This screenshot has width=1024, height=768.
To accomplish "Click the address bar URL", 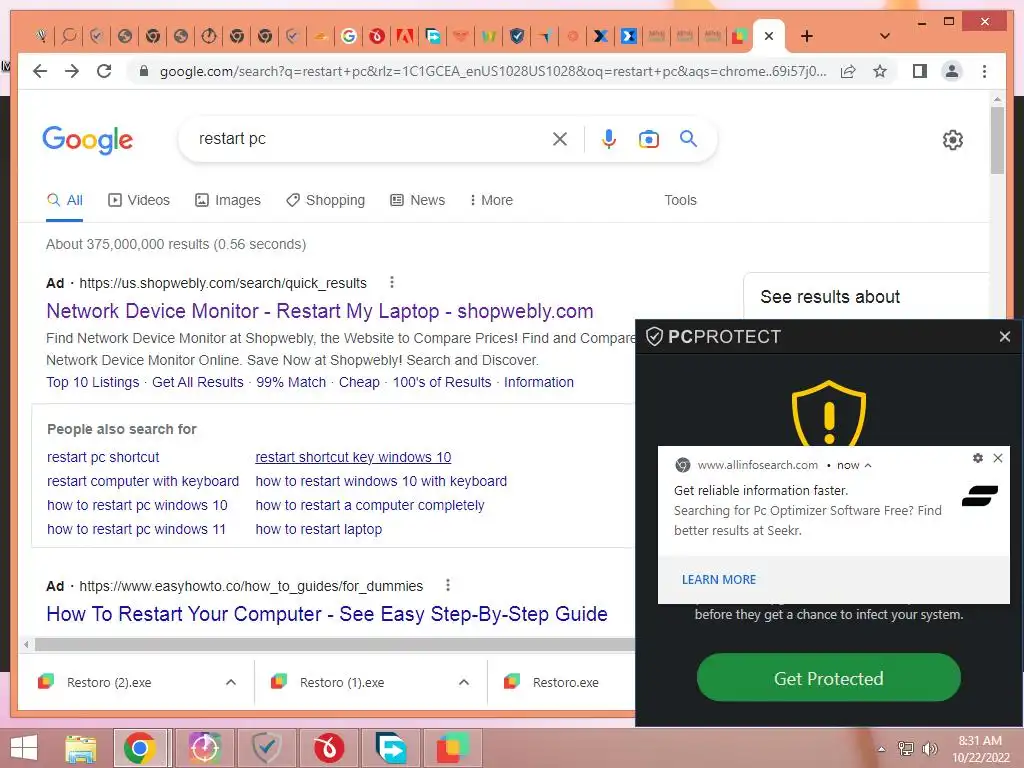I will 493,71.
